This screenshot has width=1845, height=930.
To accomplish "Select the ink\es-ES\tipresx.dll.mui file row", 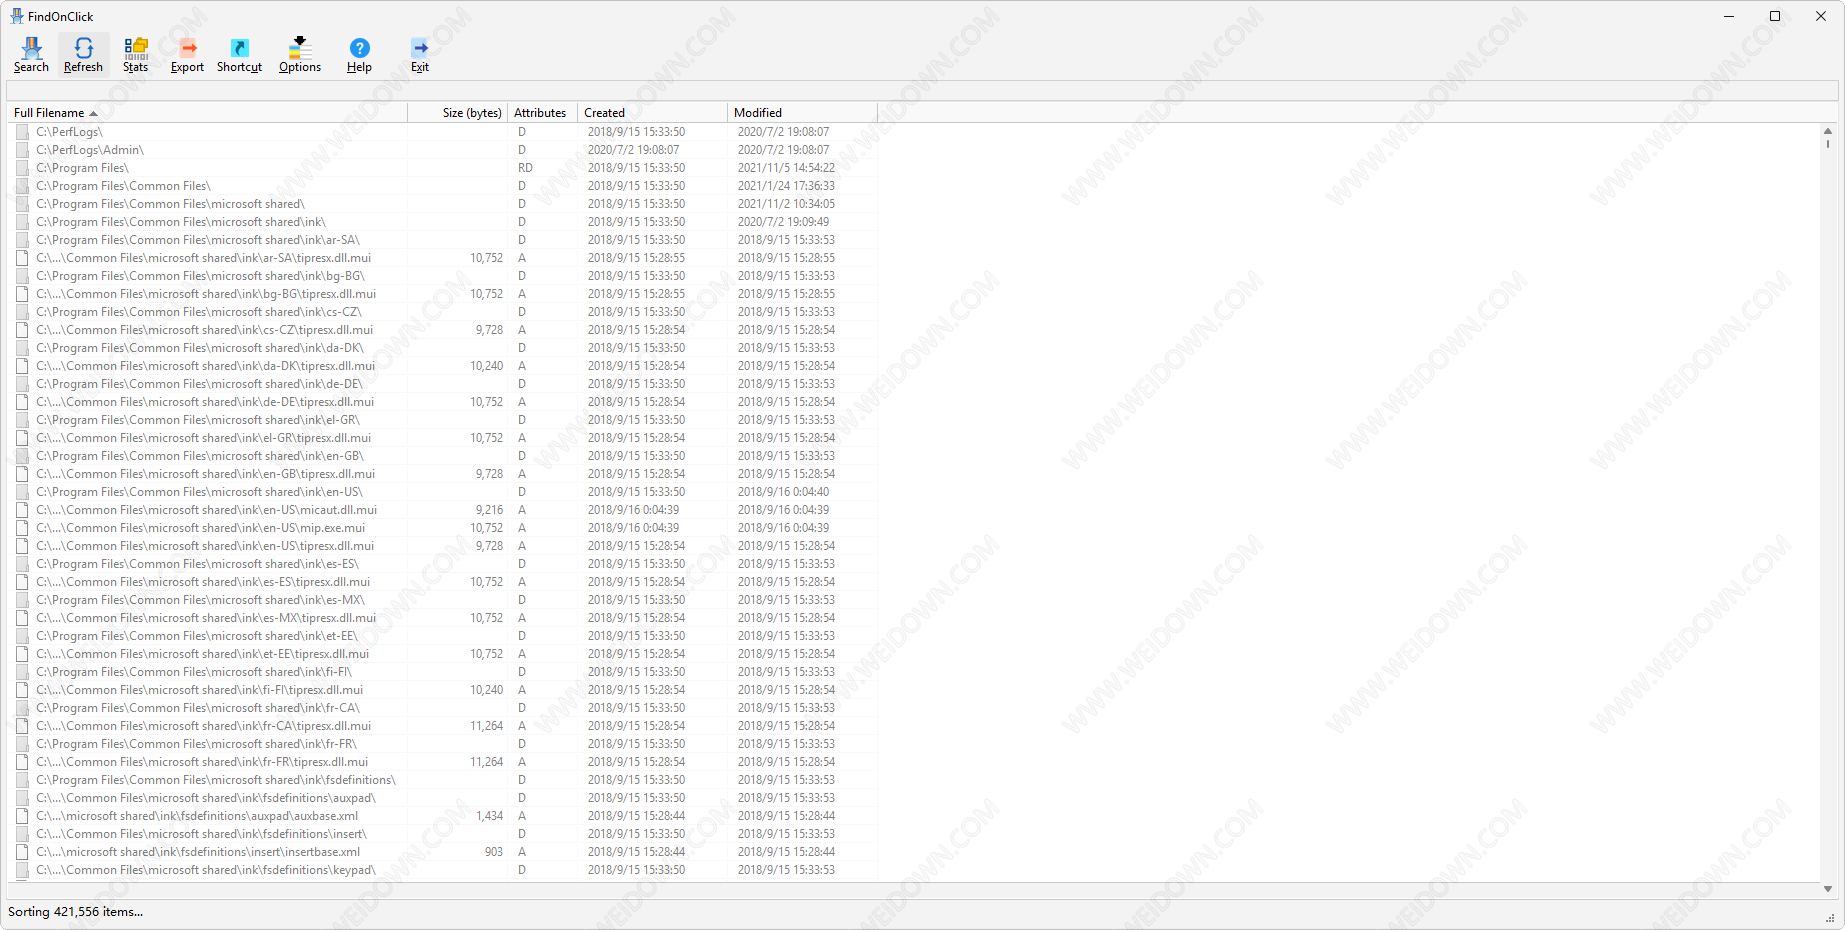I will [x=443, y=582].
